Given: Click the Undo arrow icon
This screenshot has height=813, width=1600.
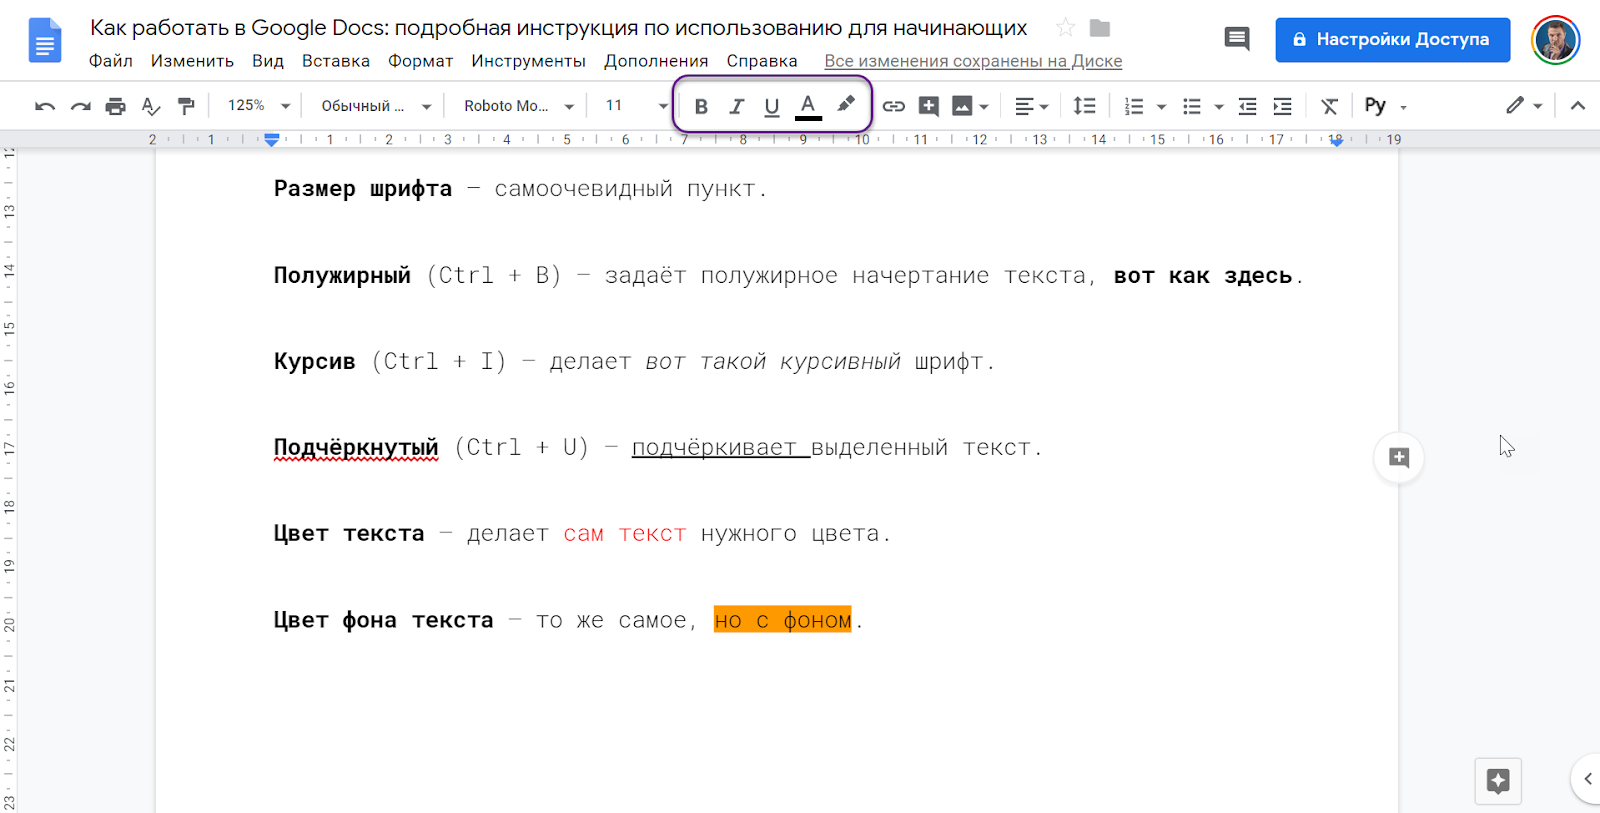Looking at the screenshot, I should coord(44,106).
